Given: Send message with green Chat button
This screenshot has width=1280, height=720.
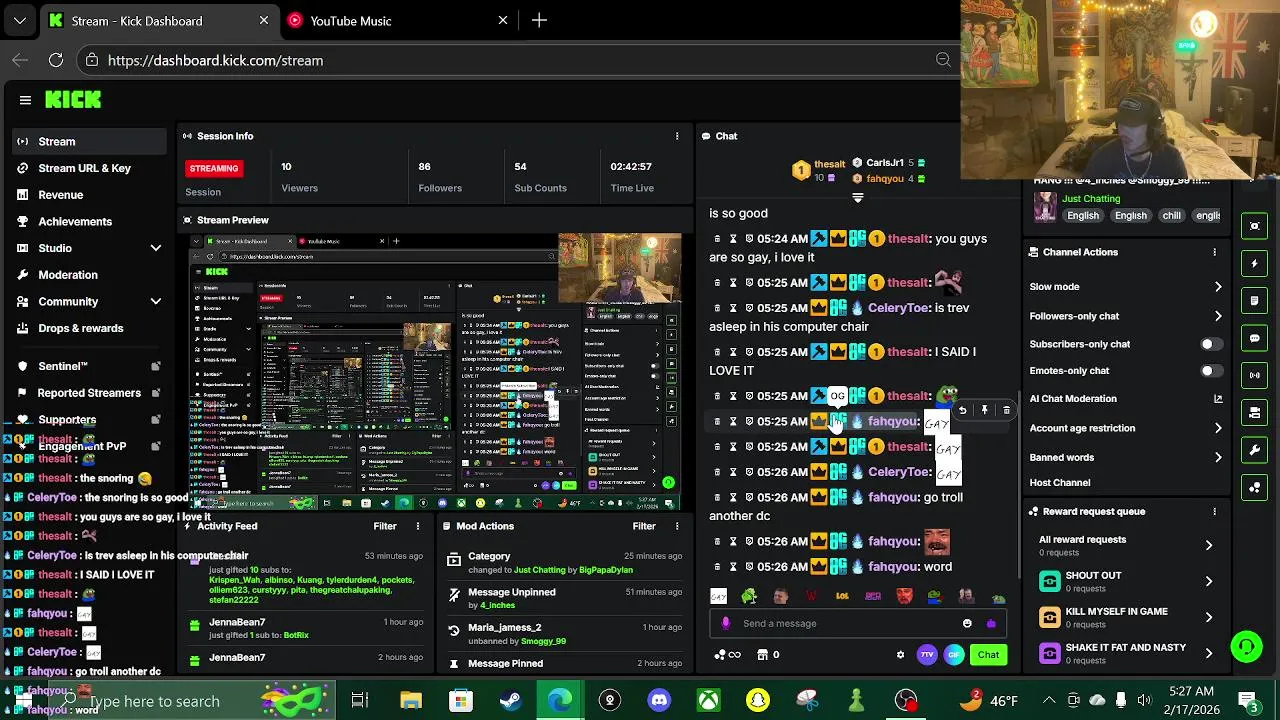Looking at the screenshot, I should click(988, 655).
